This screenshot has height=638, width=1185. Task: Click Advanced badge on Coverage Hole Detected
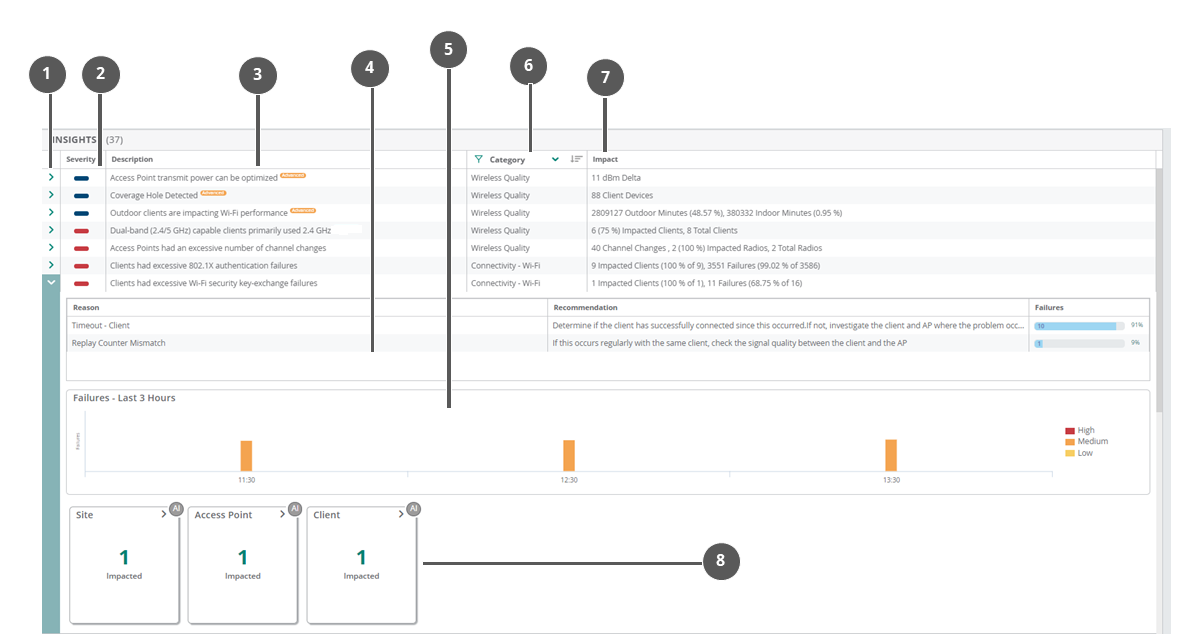213,193
